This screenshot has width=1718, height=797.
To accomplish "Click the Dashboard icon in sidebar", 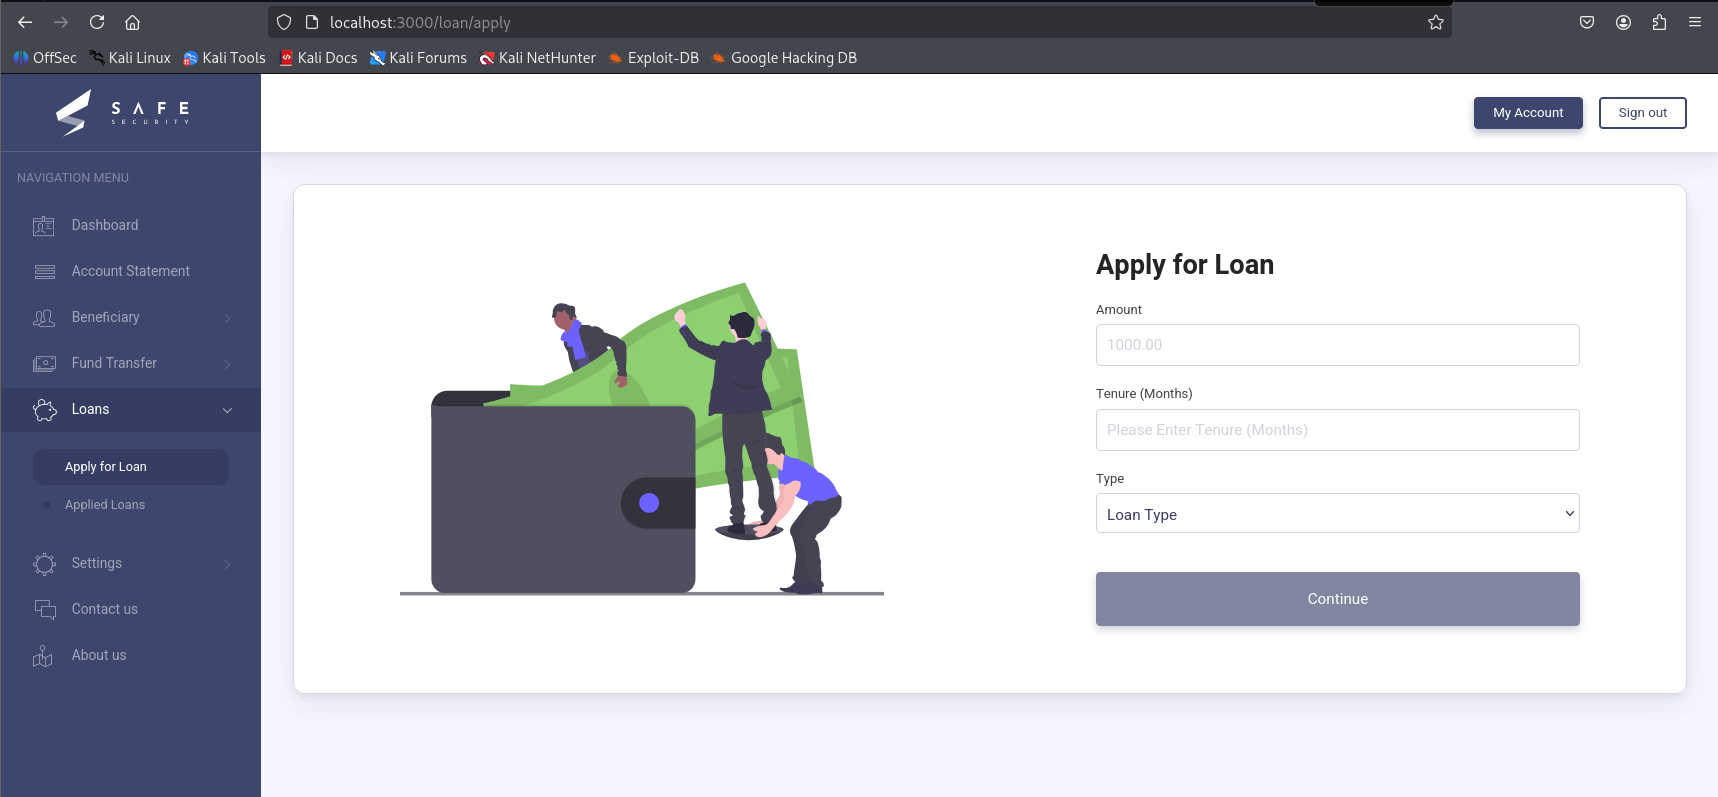I will (44, 226).
